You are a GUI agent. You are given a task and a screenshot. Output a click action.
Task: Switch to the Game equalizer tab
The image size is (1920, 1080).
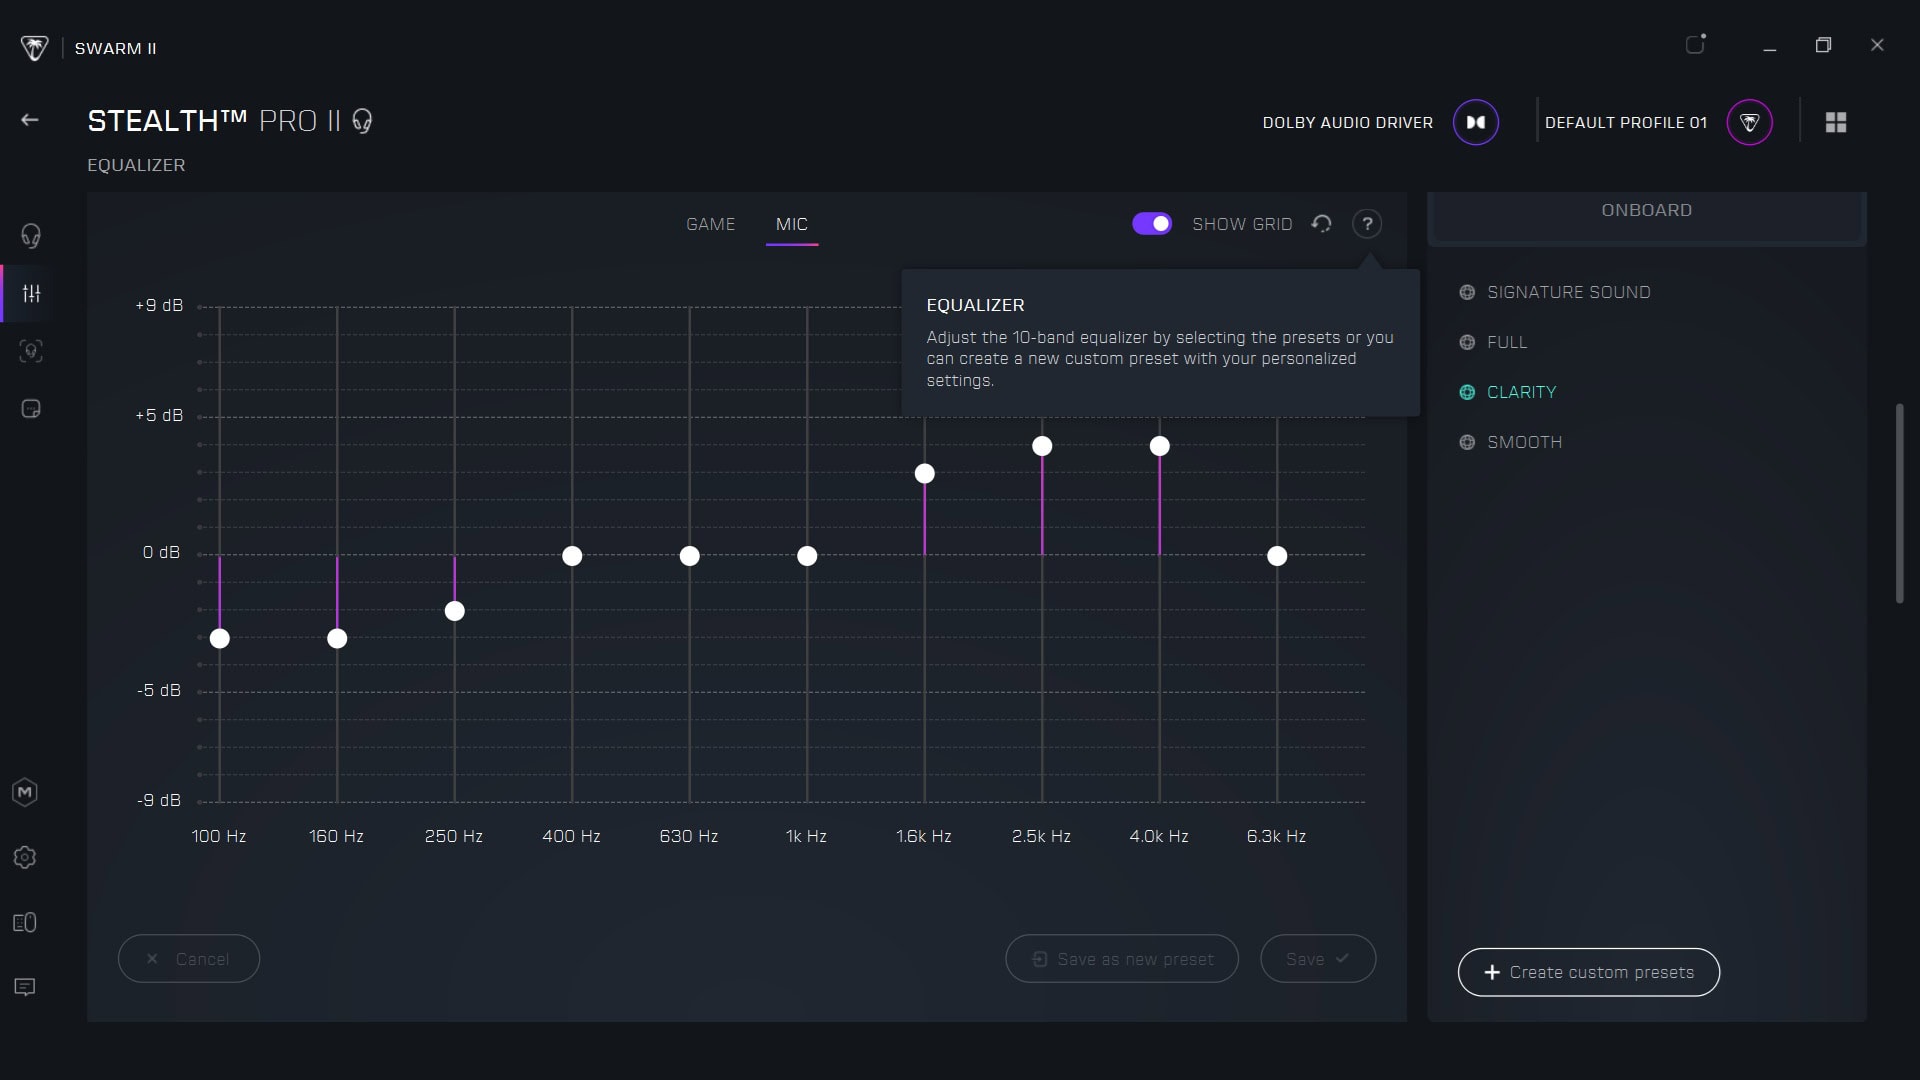click(710, 224)
